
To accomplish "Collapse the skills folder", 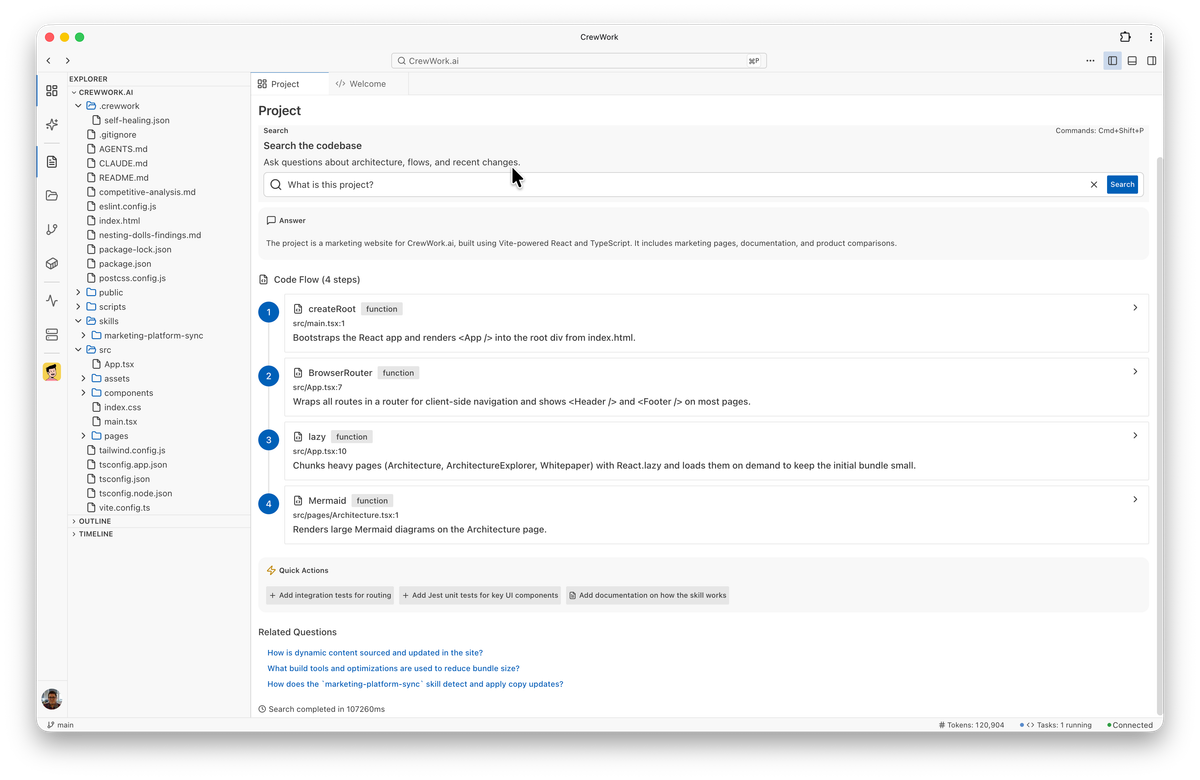I will tap(78, 322).
